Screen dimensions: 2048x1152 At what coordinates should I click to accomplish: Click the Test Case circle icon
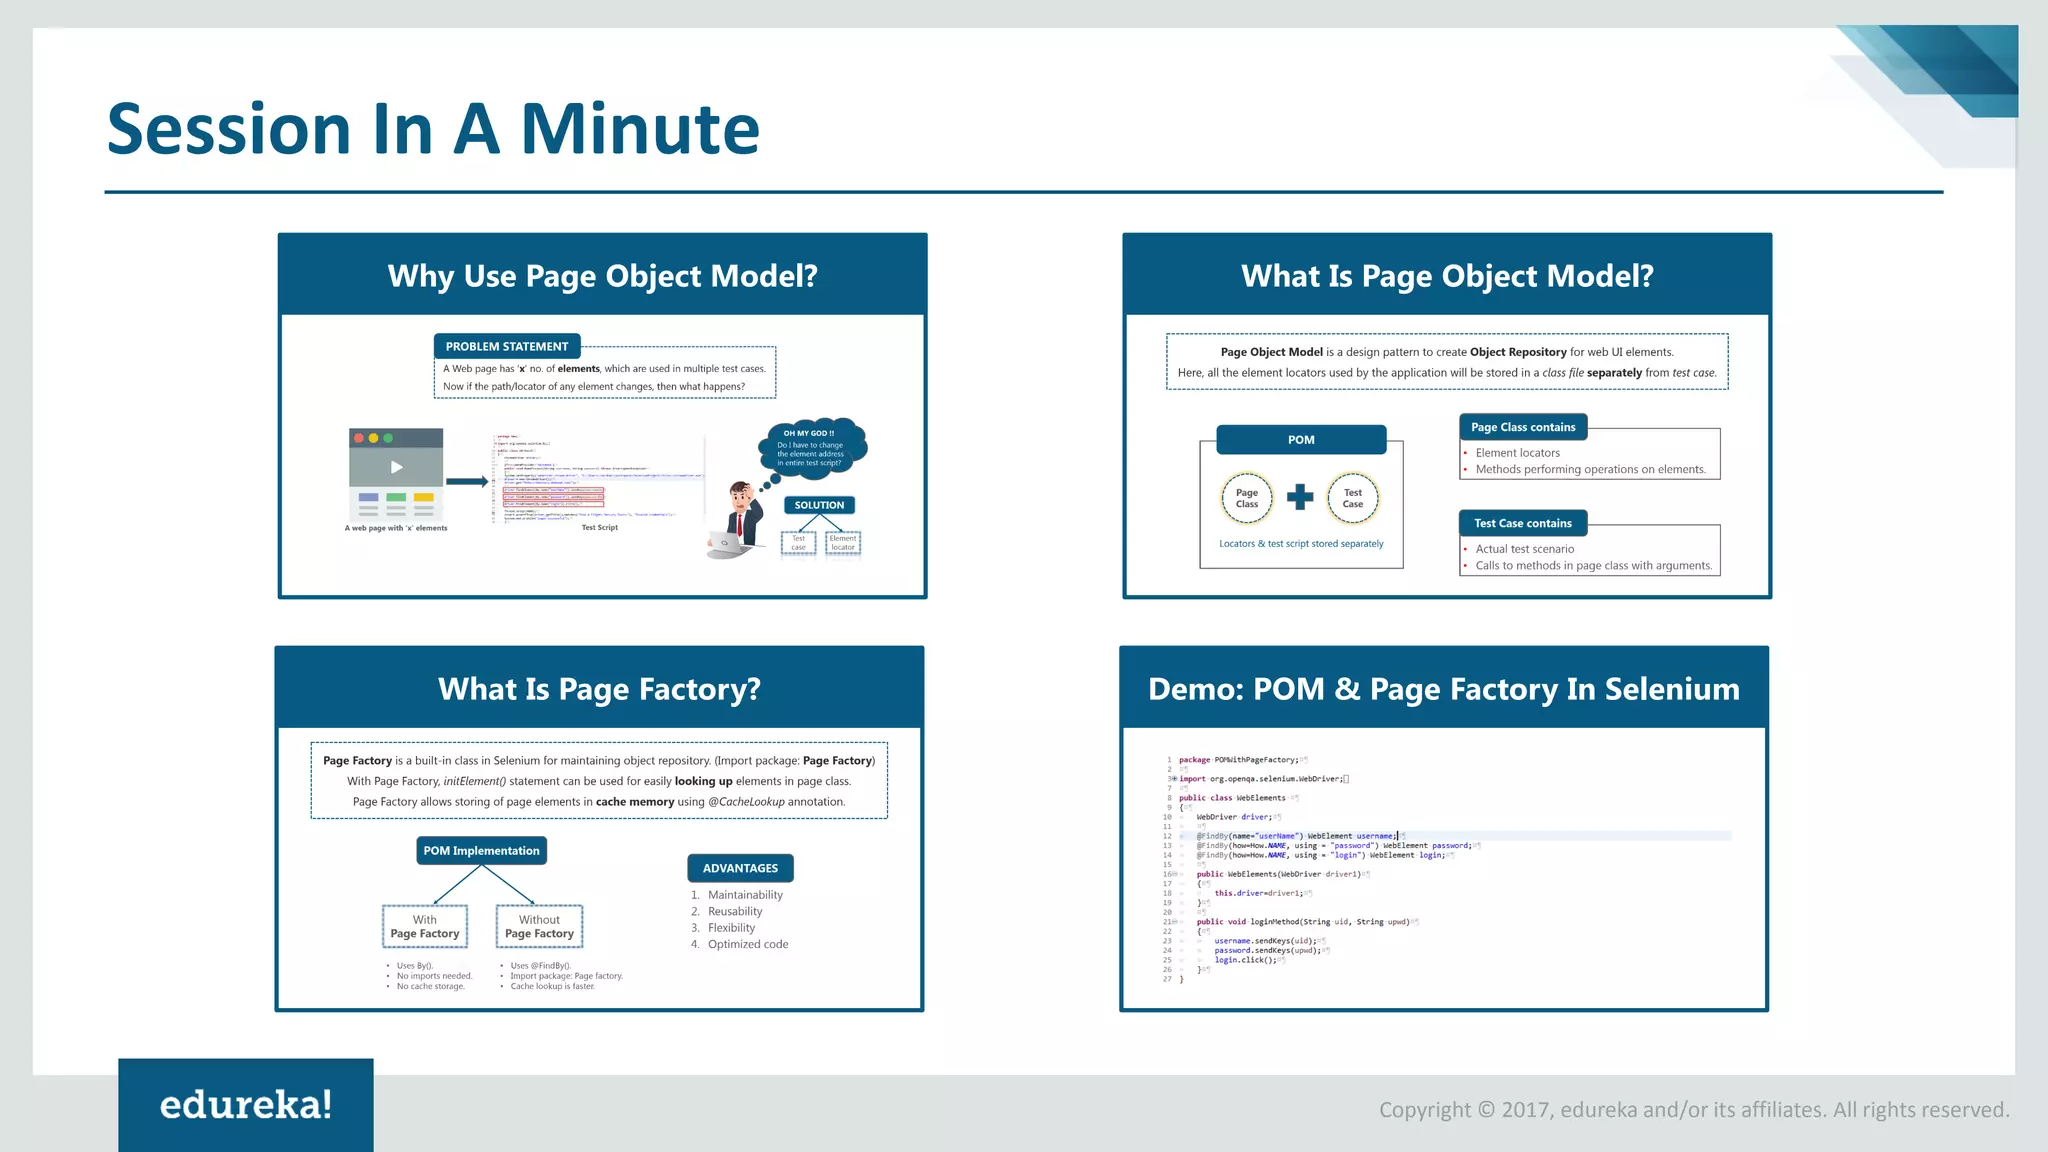(x=1352, y=498)
